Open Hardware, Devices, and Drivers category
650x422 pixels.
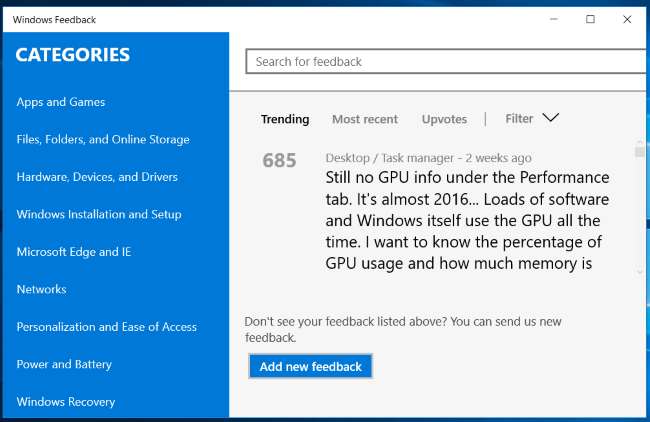click(97, 177)
